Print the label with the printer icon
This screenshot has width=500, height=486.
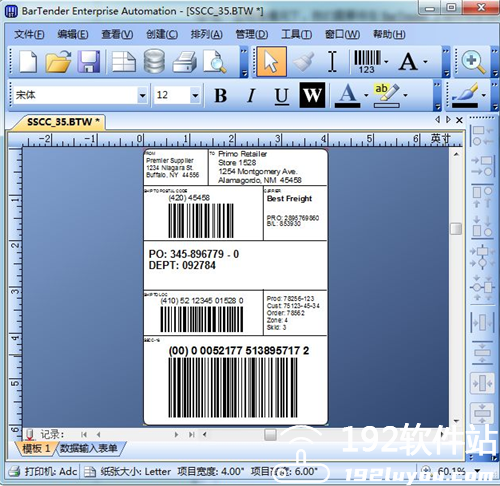click(x=184, y=61)
